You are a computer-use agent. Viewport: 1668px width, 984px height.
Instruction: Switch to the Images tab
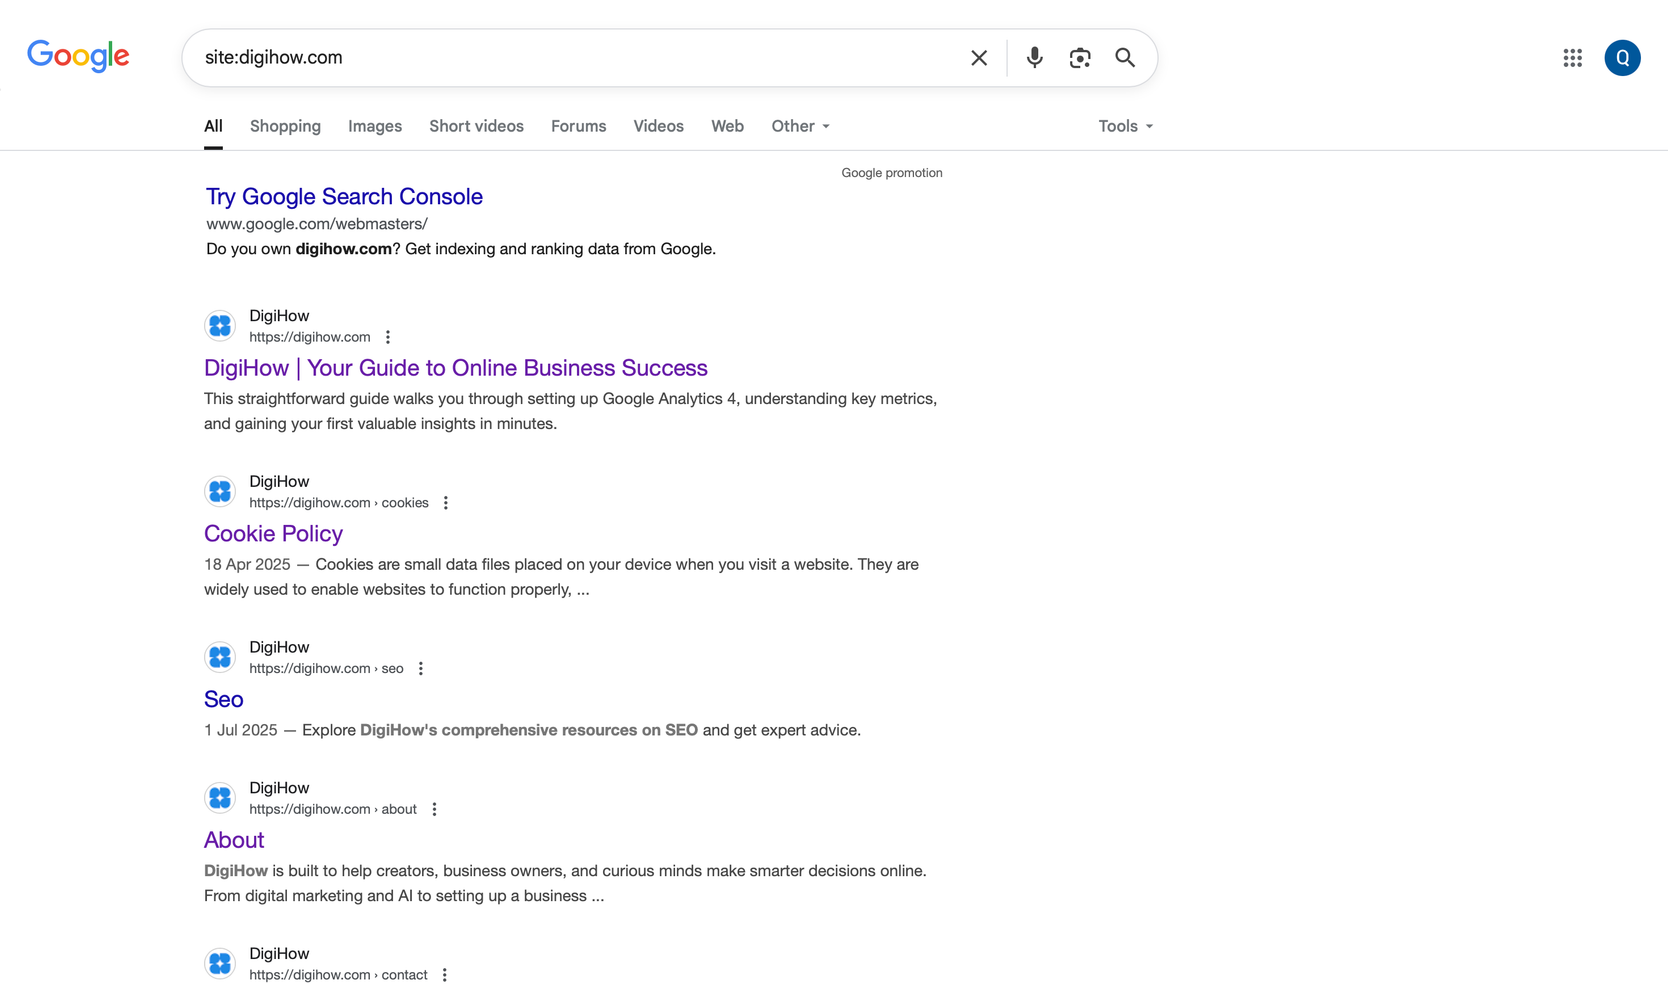(x=374, y=126)
